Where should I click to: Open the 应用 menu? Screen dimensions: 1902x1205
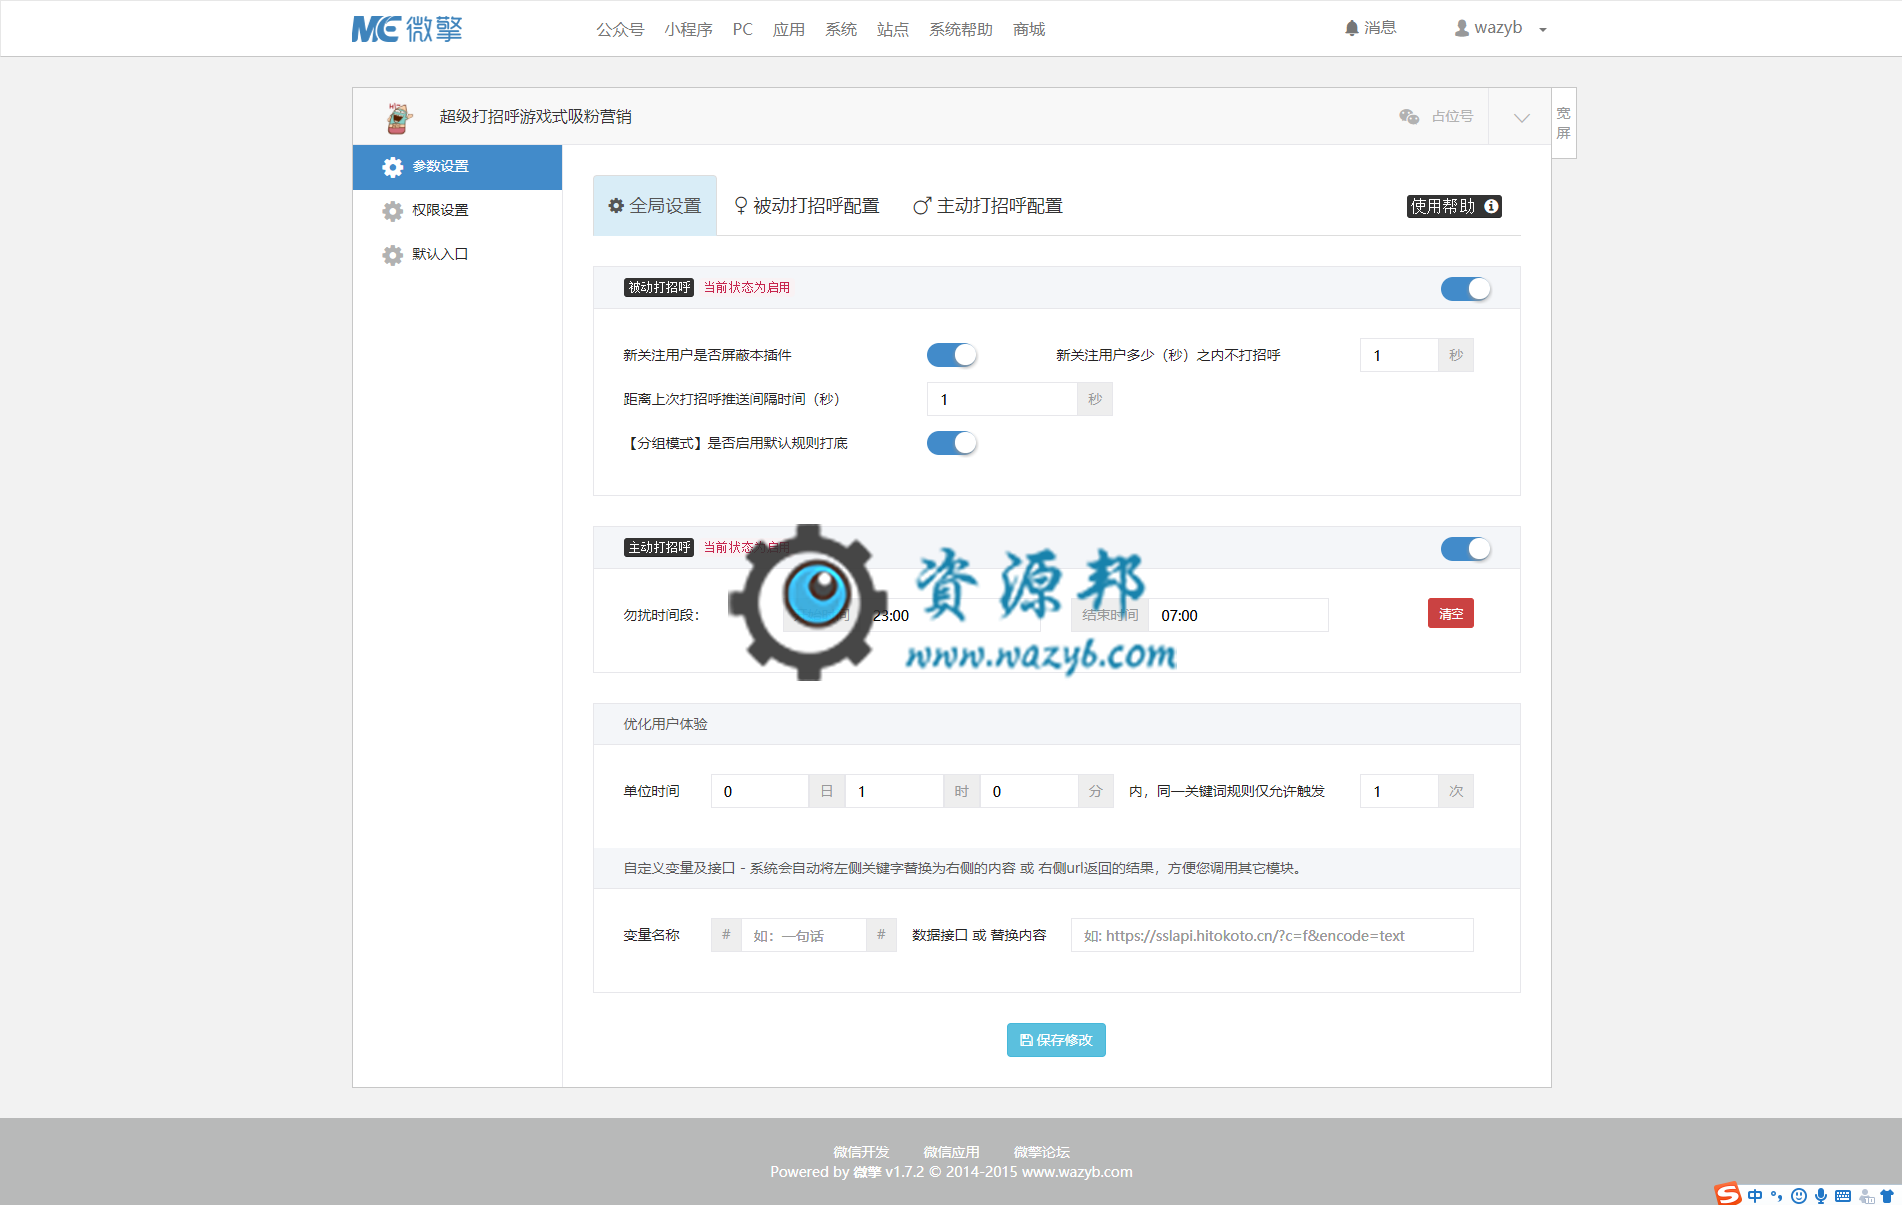(788, 29)
